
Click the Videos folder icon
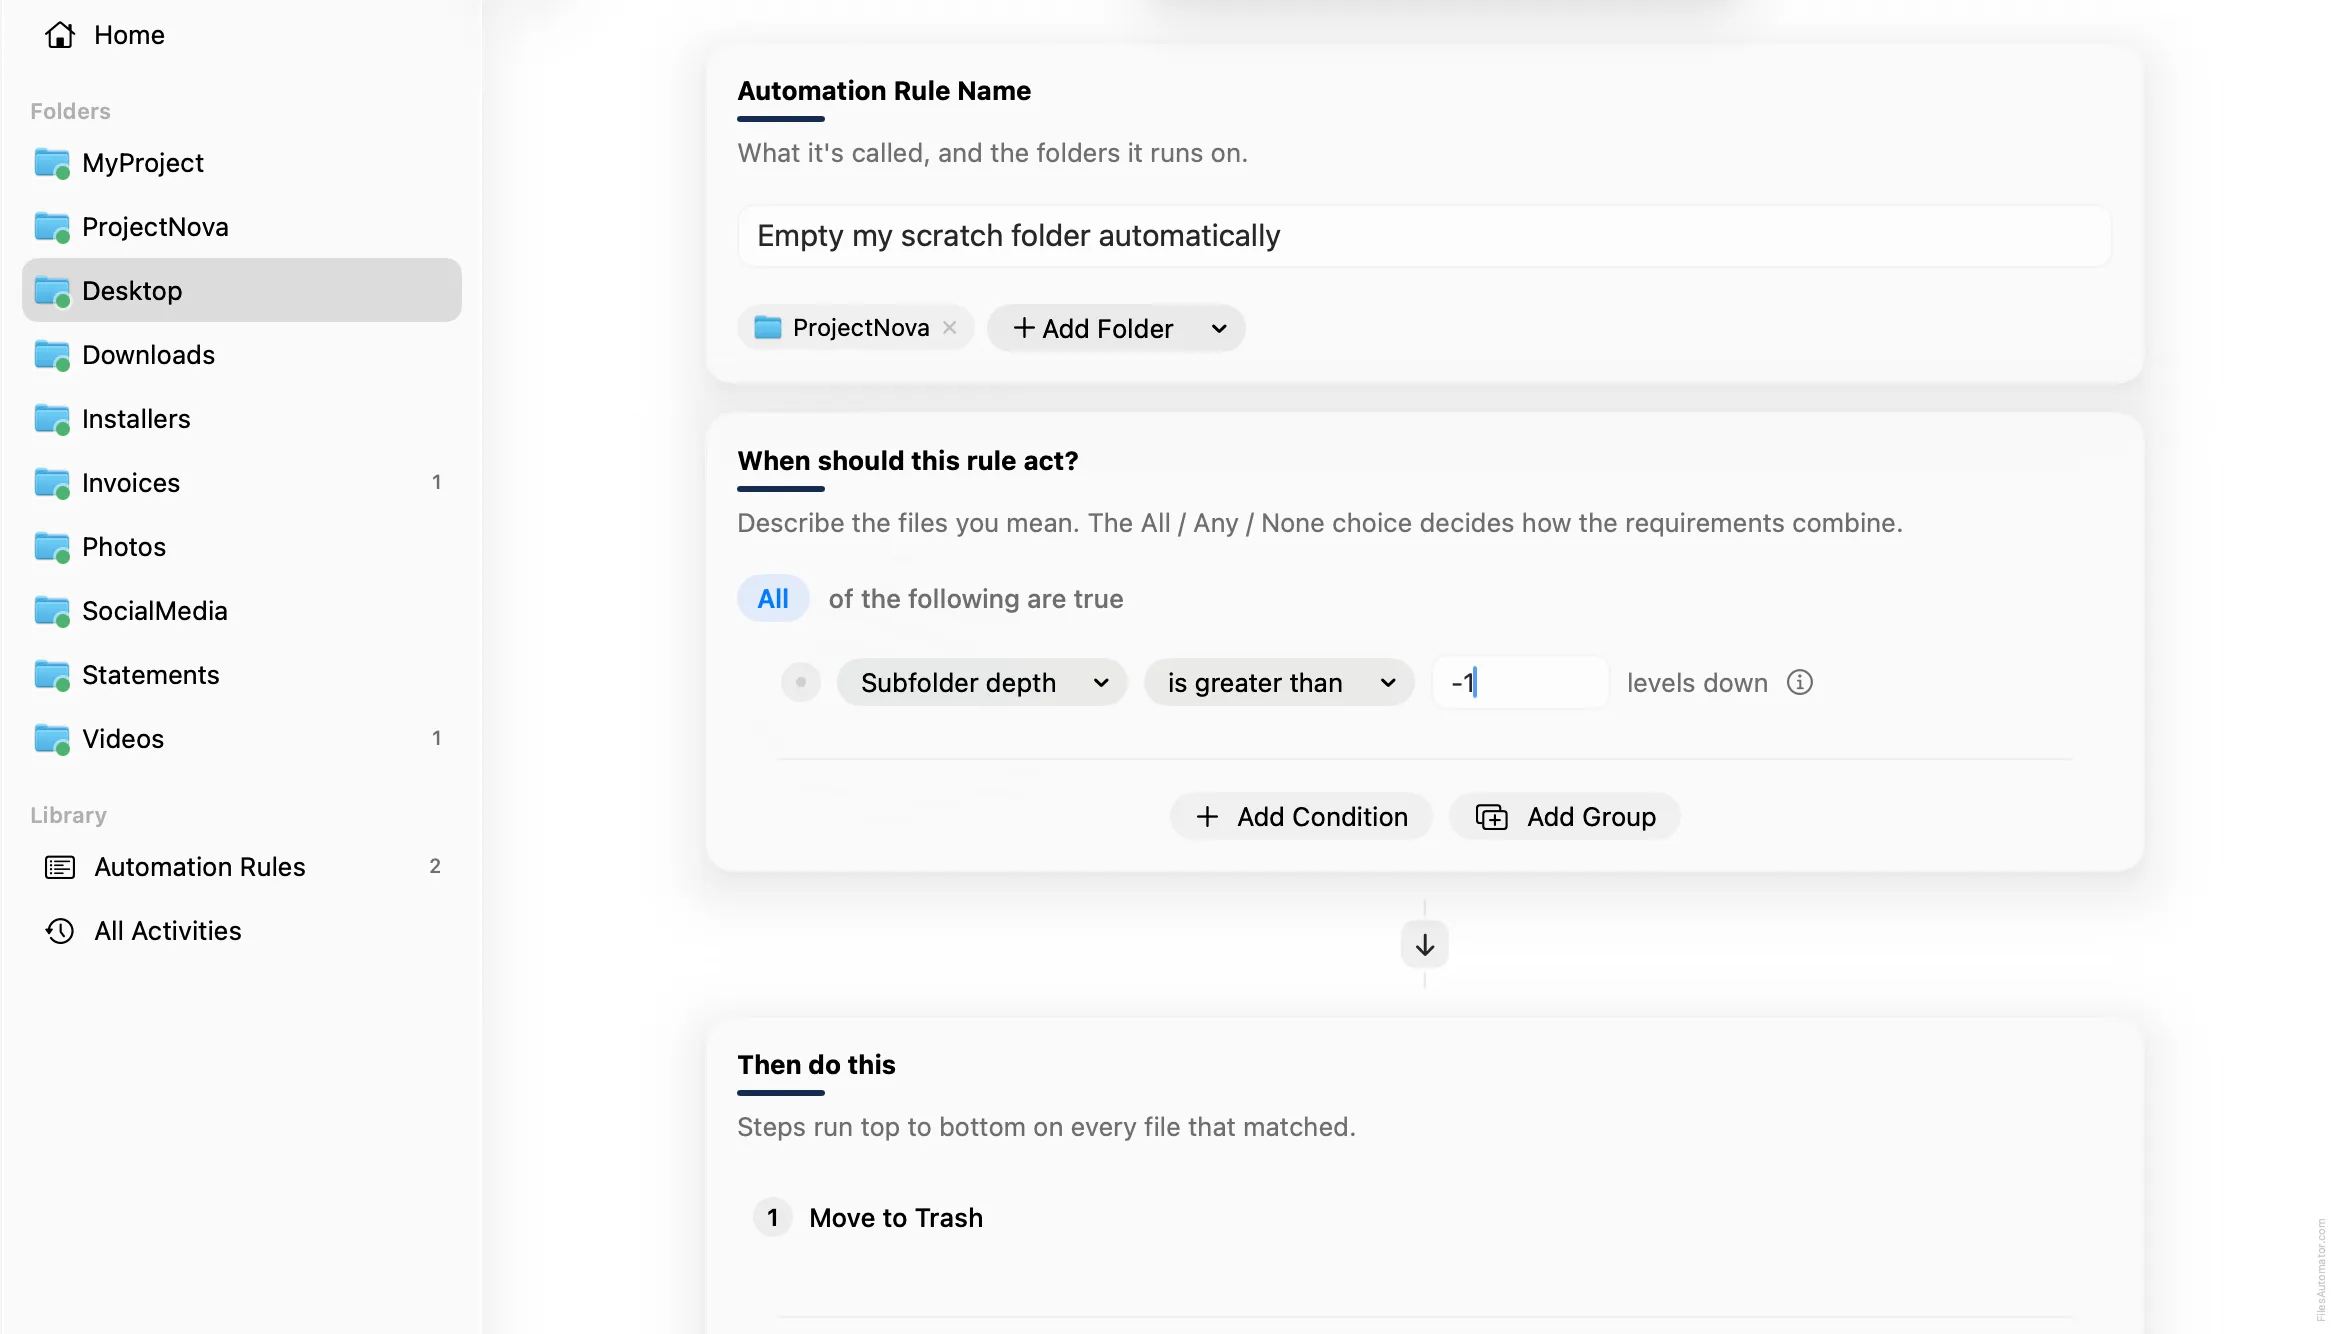pos(52,739)
